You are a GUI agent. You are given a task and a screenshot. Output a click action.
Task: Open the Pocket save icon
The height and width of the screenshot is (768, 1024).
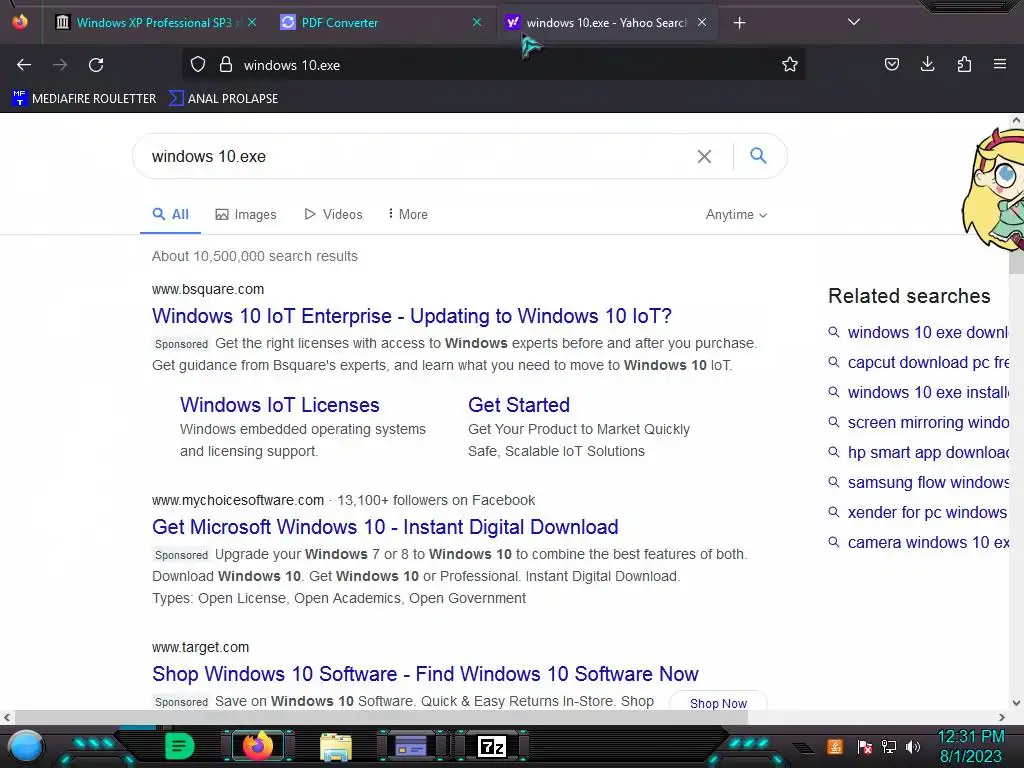click(x=892, y=65)
